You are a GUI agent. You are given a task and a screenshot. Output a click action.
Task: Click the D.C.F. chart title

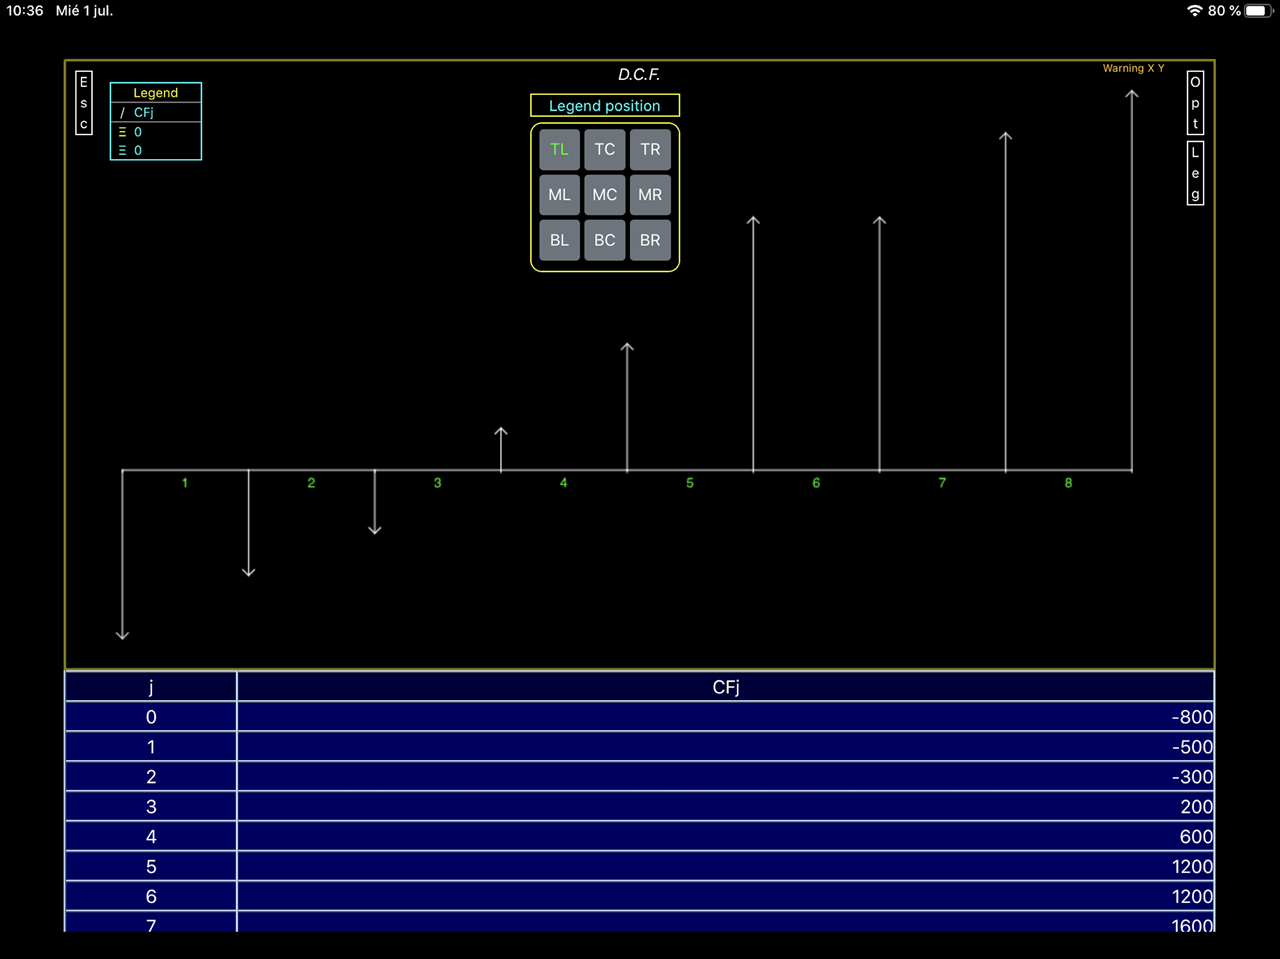639,75
